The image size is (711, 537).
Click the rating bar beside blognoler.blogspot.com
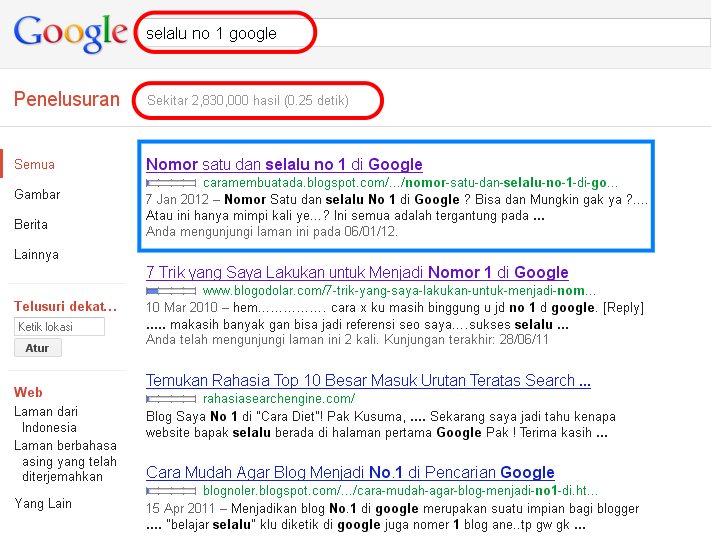click(x=171, y=491)
